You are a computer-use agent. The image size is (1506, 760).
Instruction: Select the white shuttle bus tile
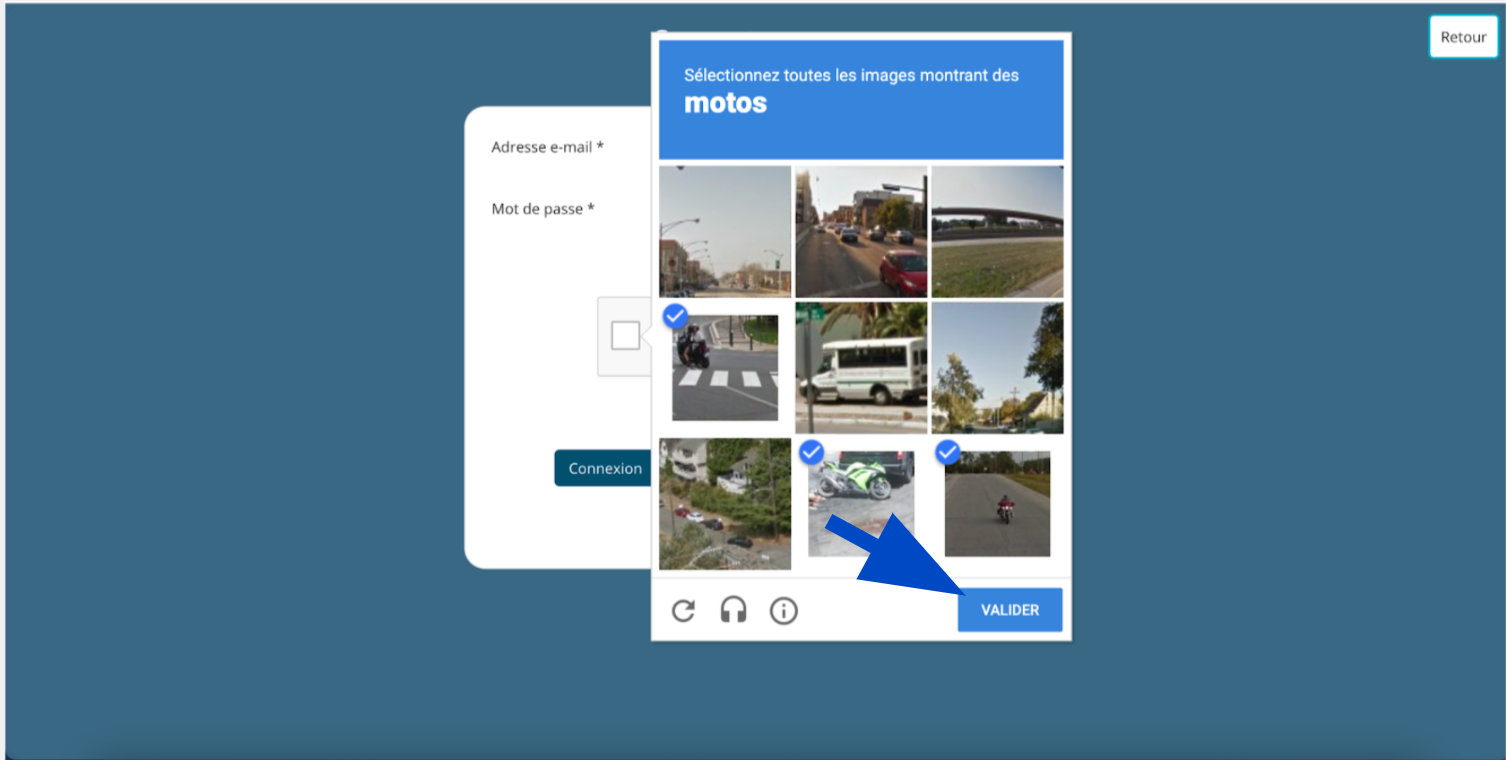point(861,368)
